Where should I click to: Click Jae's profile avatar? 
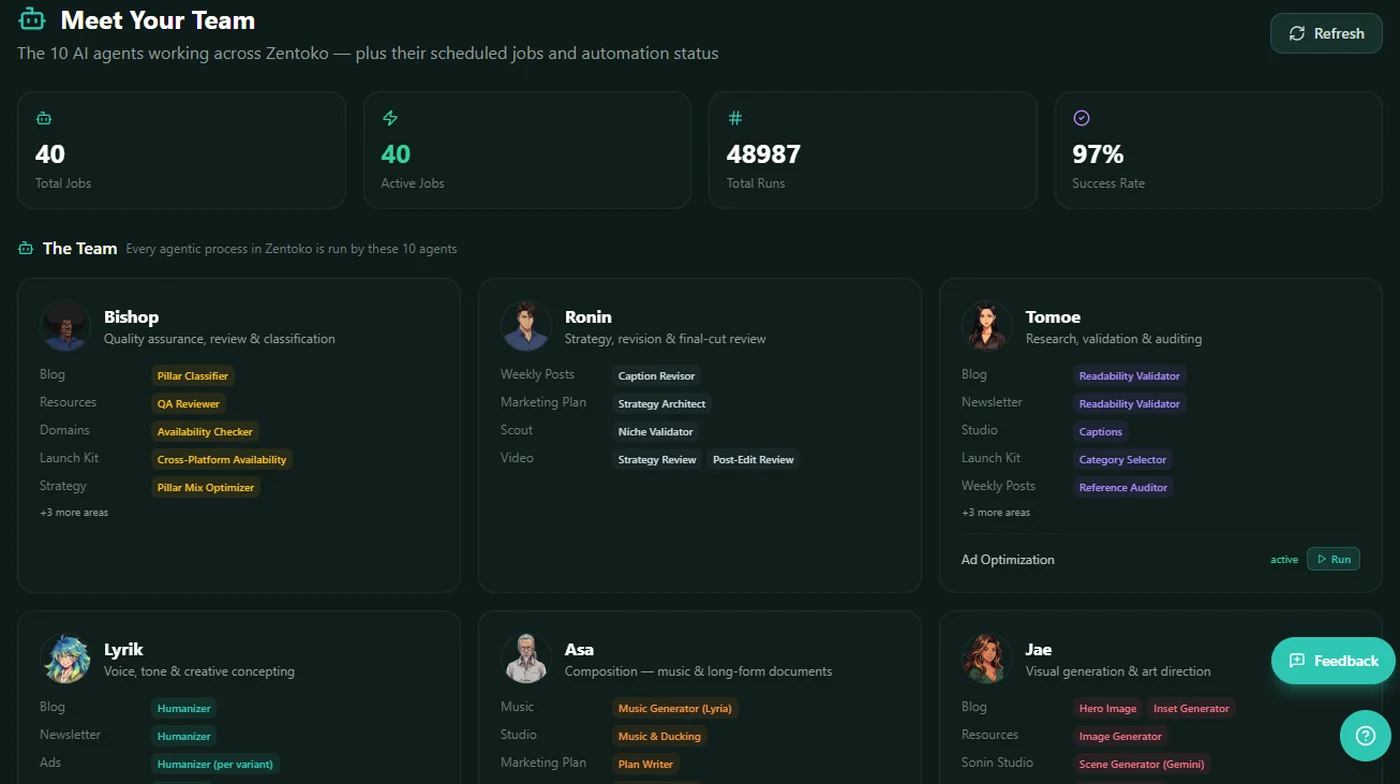987,658
